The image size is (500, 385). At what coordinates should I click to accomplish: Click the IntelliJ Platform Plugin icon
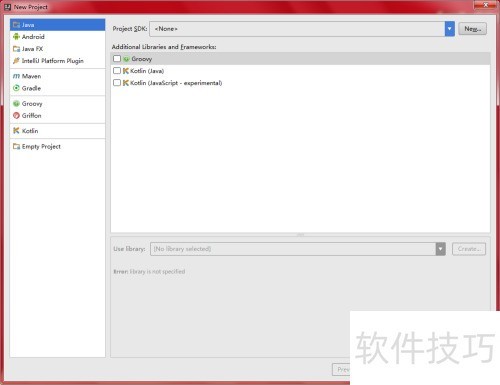pos(16,61)
